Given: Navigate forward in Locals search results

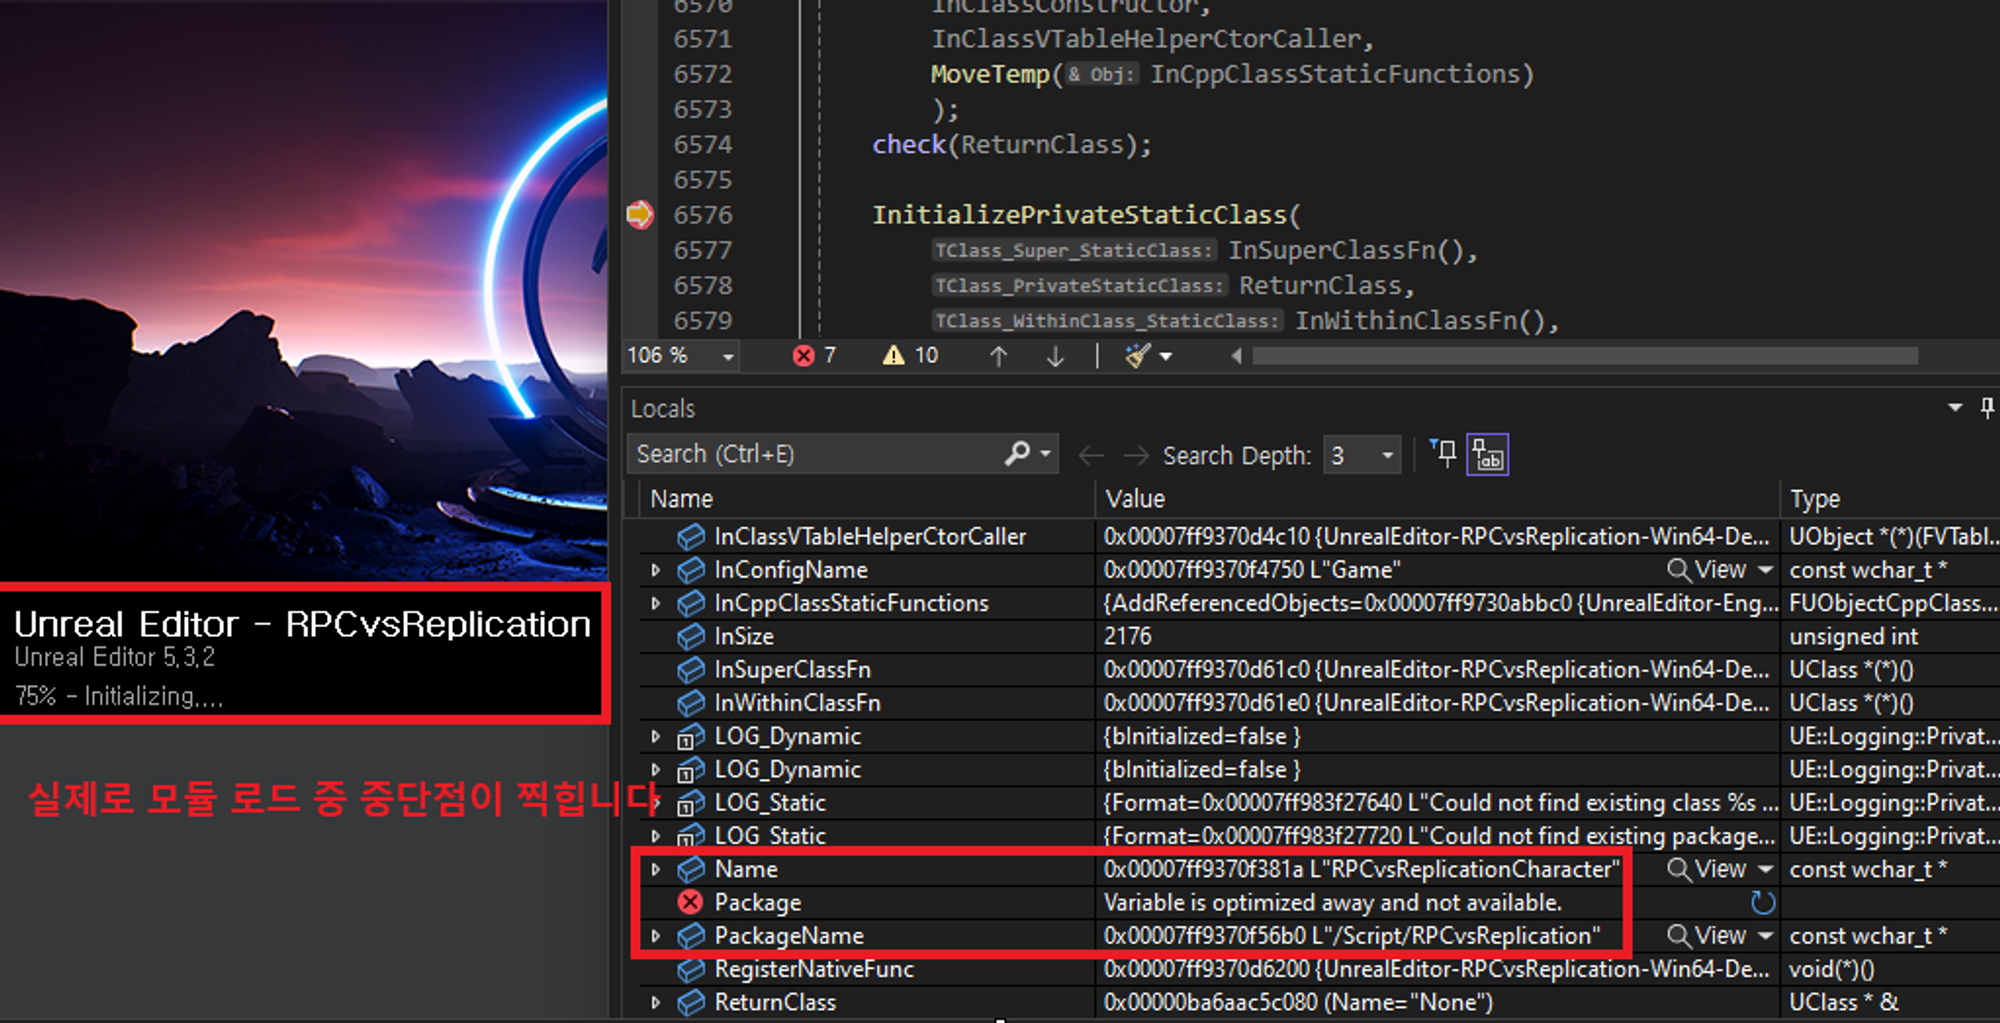Looking at the screenshot, I should 1136,456.
